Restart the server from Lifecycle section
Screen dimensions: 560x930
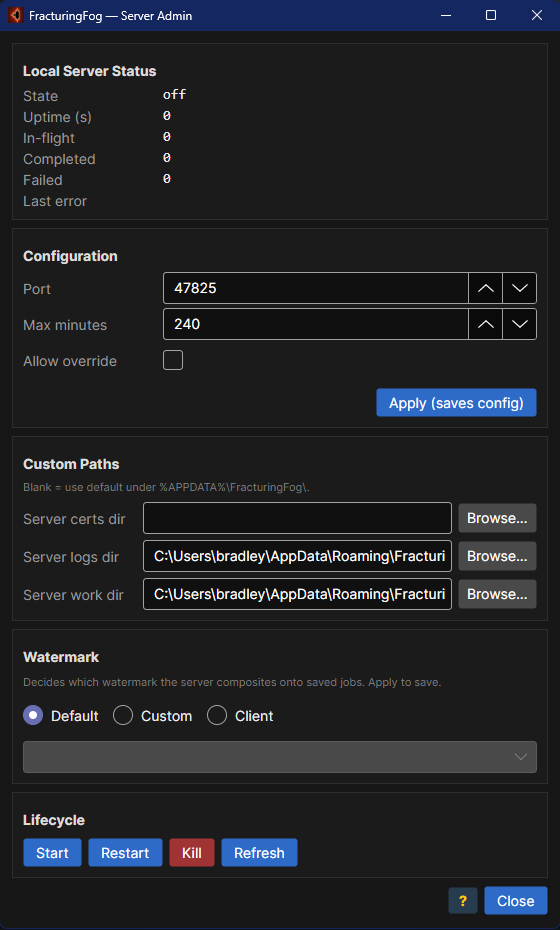(125, 853)
